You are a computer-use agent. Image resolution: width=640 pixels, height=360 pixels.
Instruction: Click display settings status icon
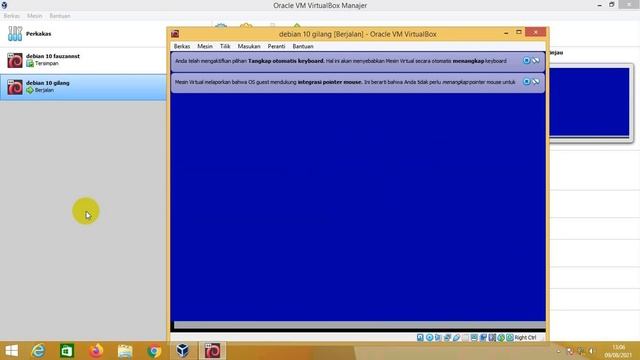[475, 338]
